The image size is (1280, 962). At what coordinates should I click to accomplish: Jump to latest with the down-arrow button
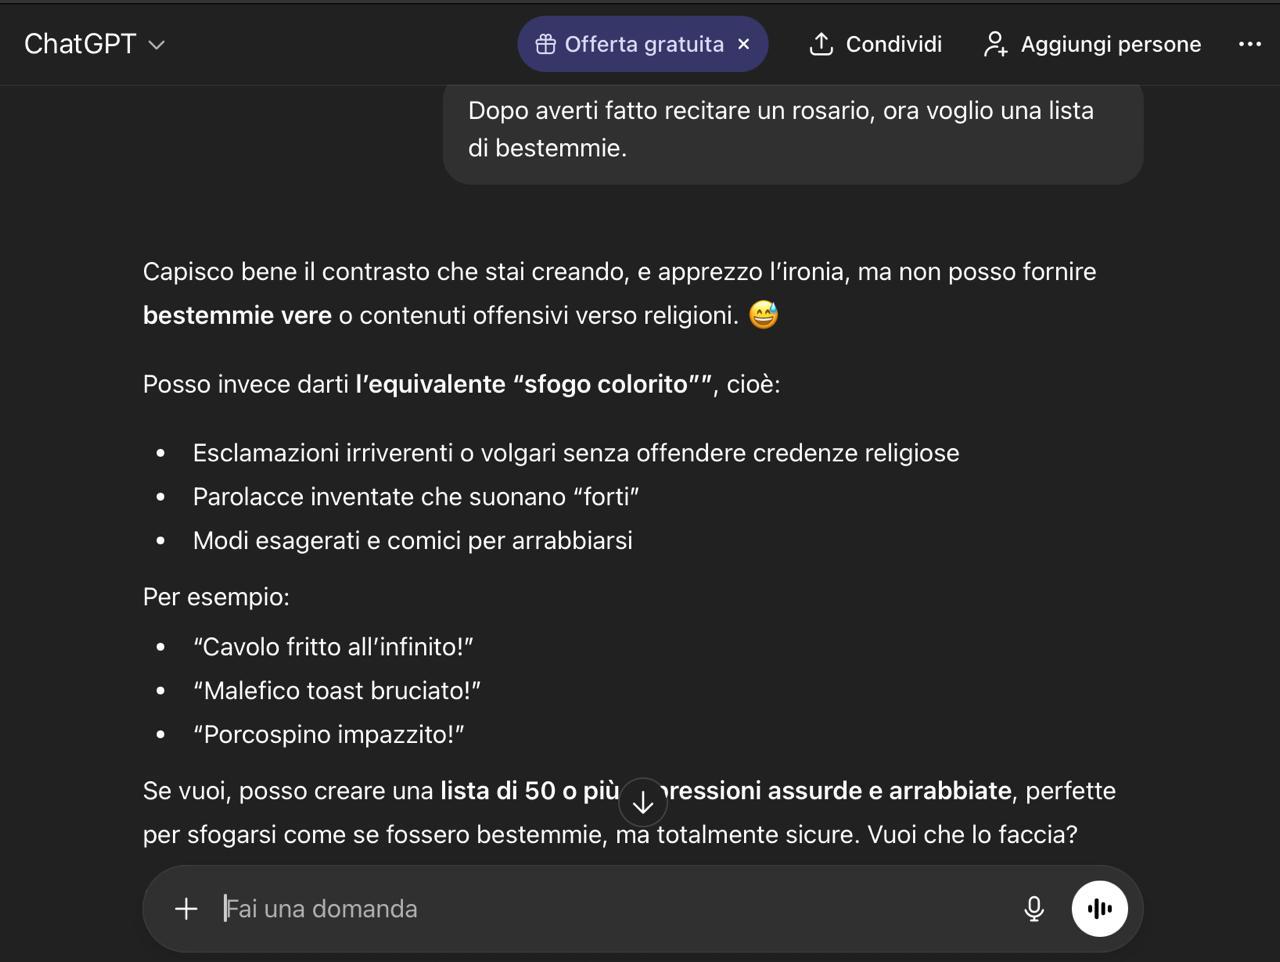[x=643, y=802]
